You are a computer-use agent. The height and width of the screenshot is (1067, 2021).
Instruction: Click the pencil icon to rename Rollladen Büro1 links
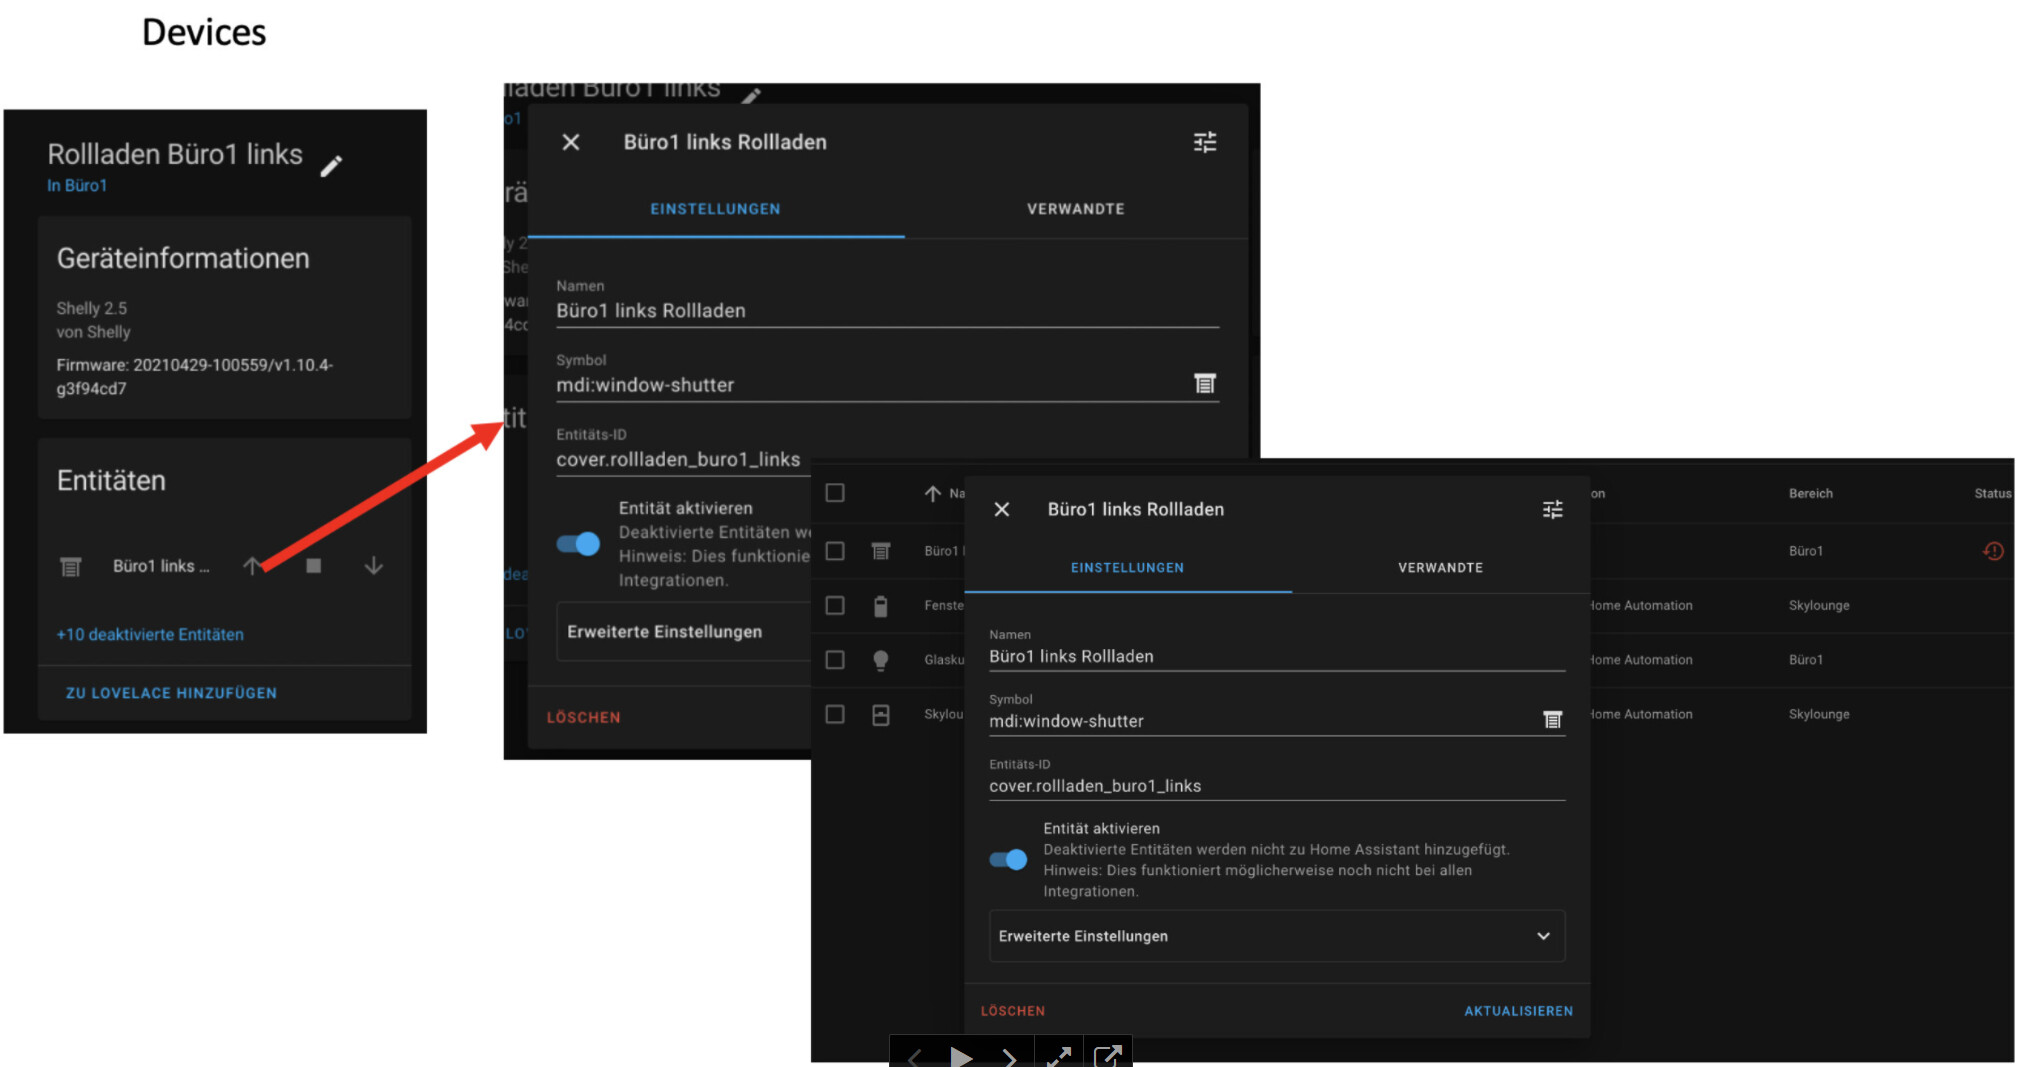tap(333, 165)
